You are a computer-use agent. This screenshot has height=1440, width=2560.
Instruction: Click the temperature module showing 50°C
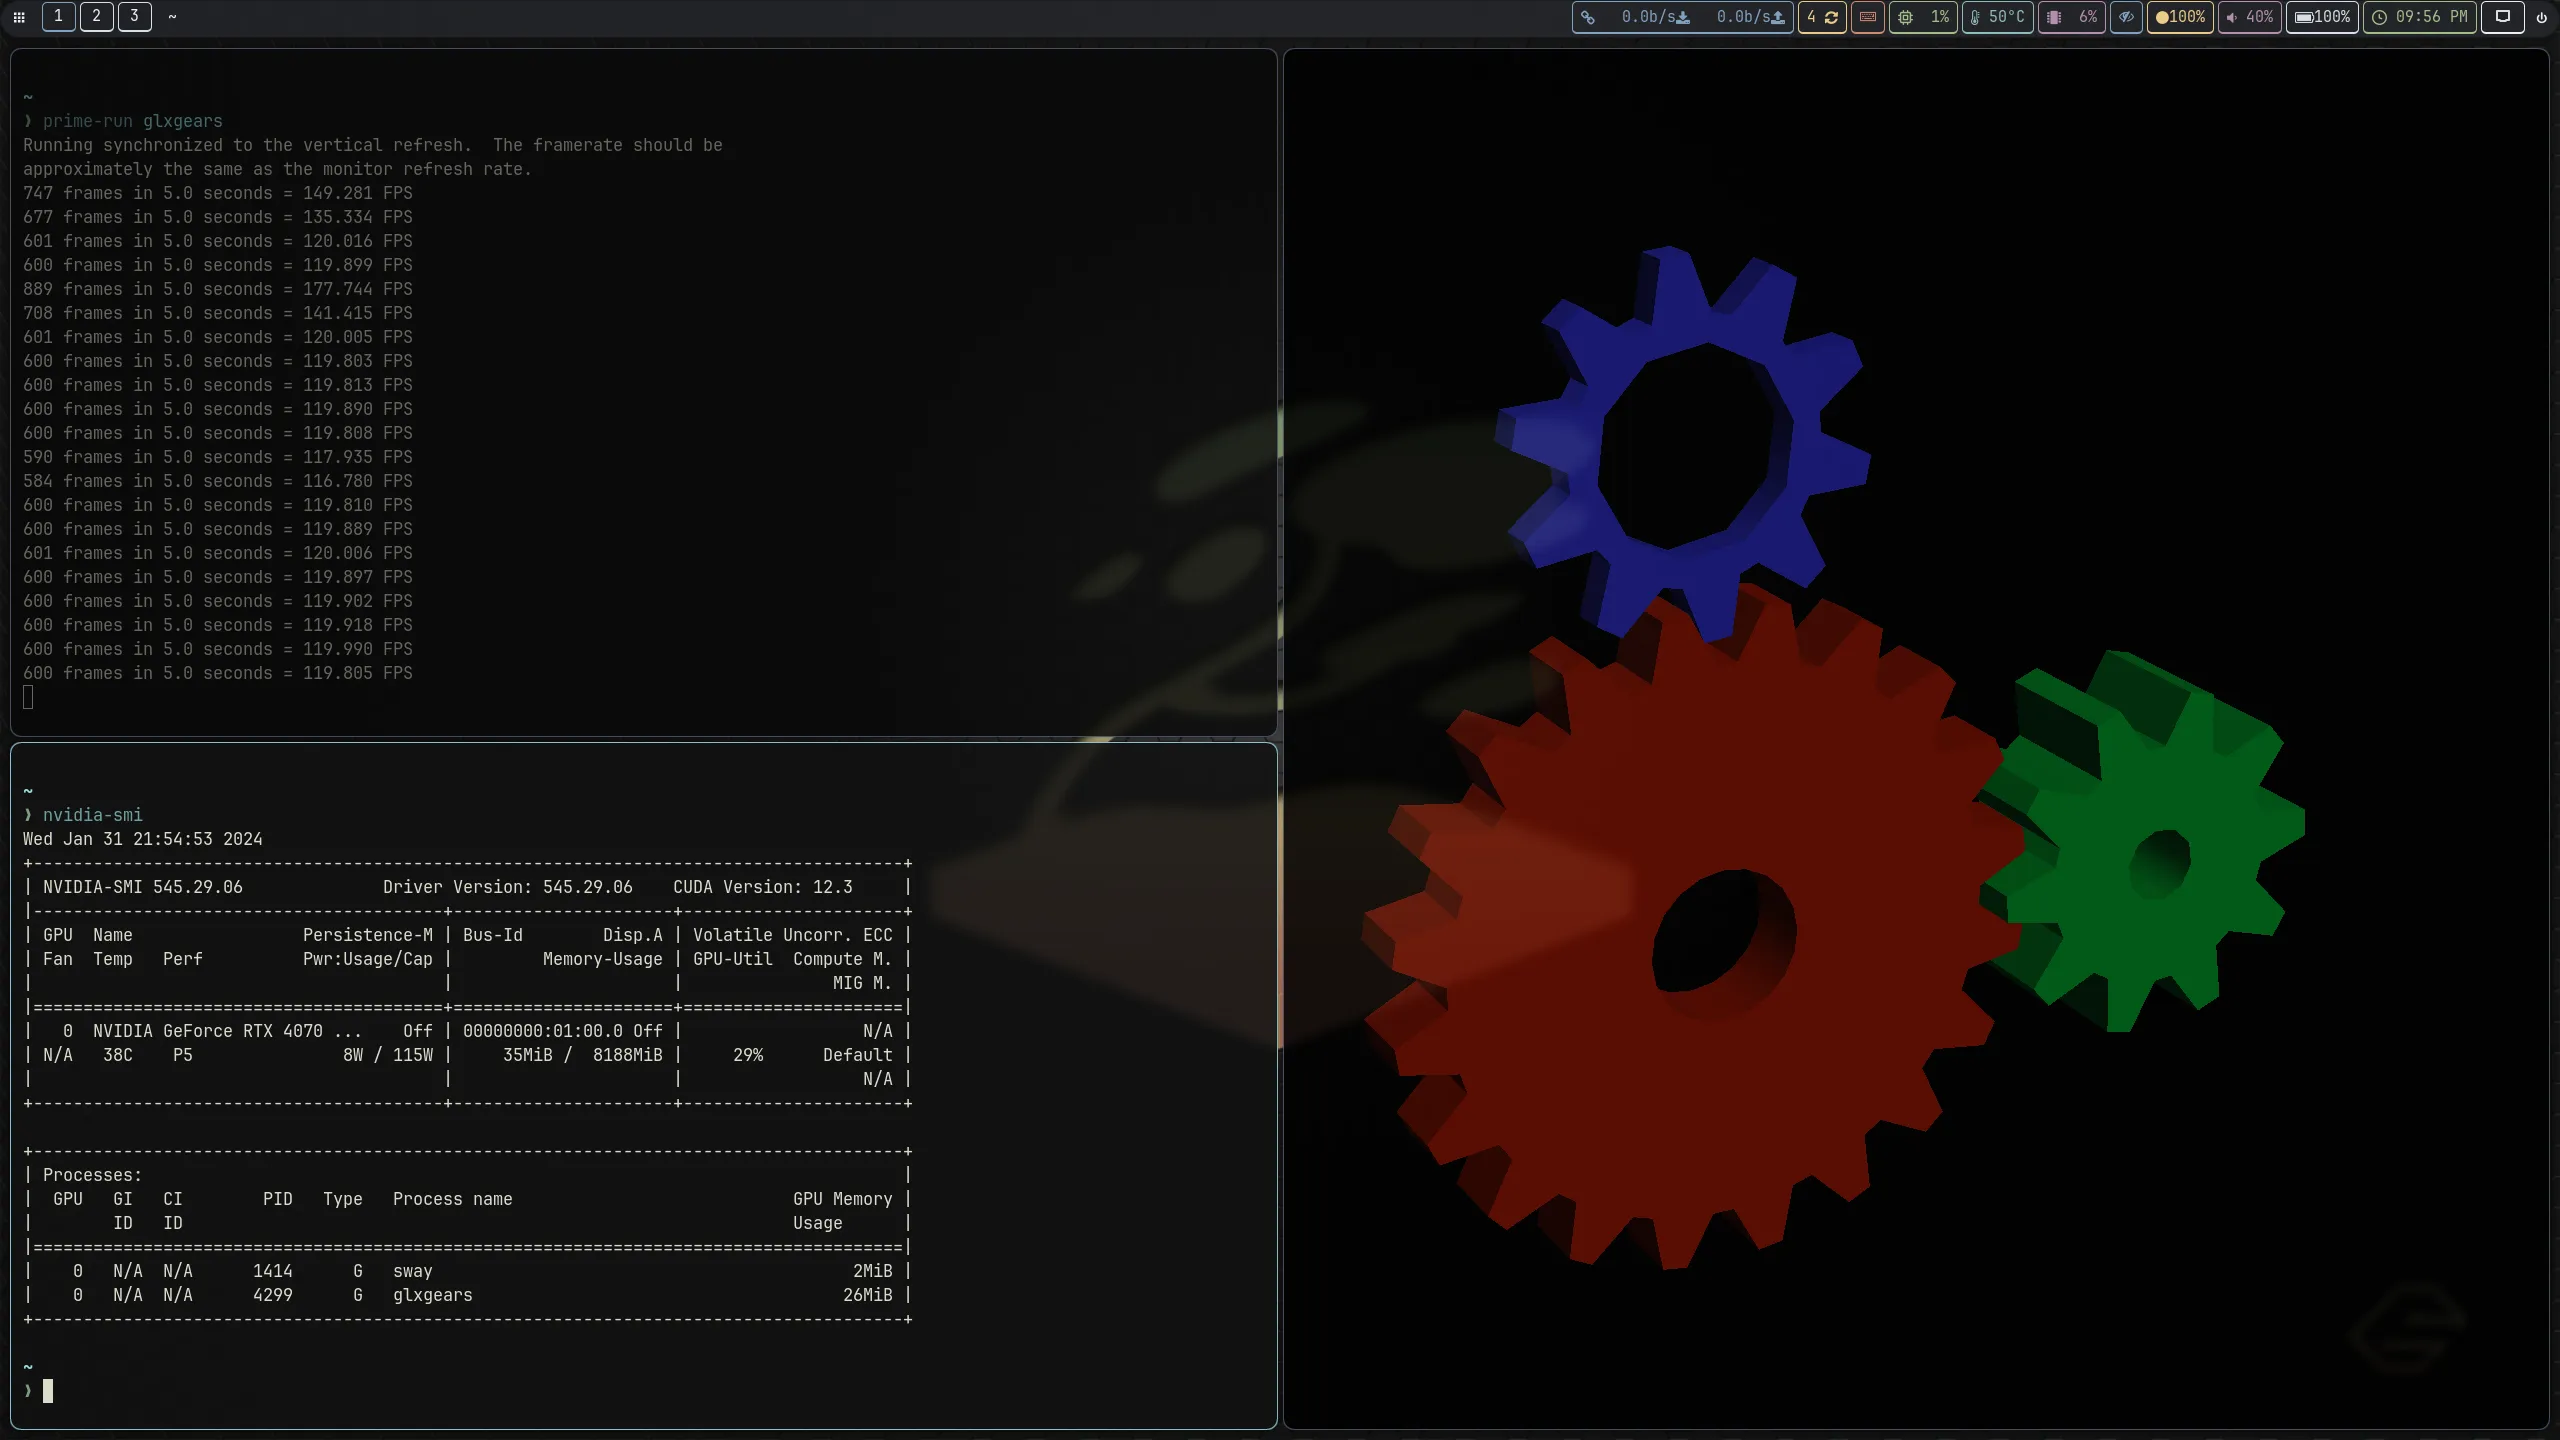pyautogui.click(x=1997, y=17)
